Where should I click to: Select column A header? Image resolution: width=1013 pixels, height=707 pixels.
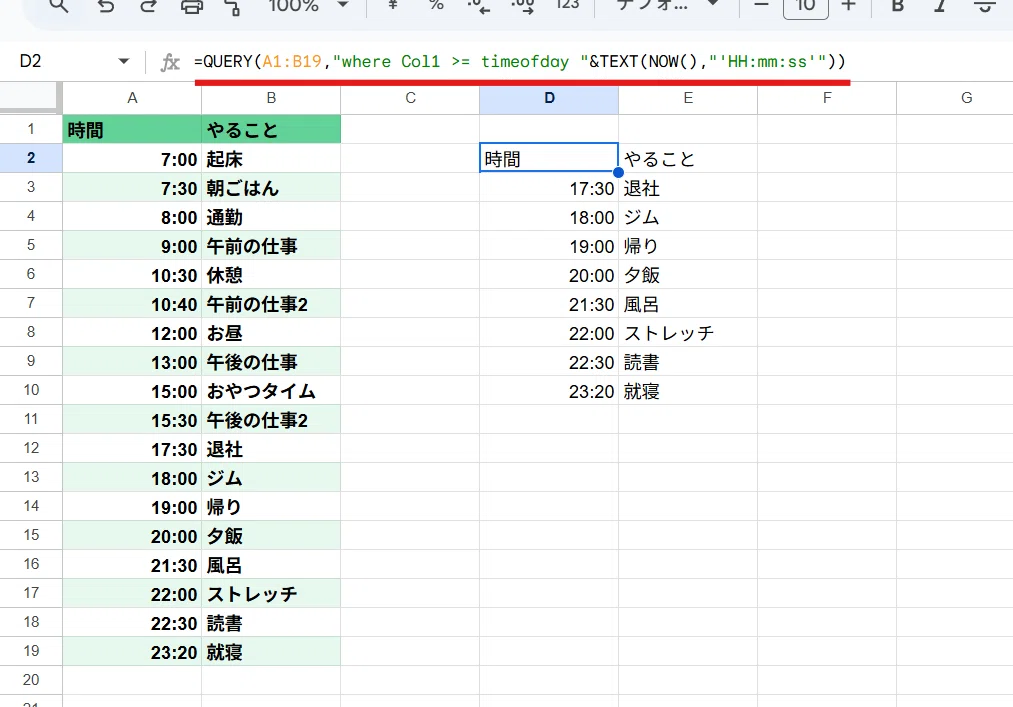coord(132,98)
